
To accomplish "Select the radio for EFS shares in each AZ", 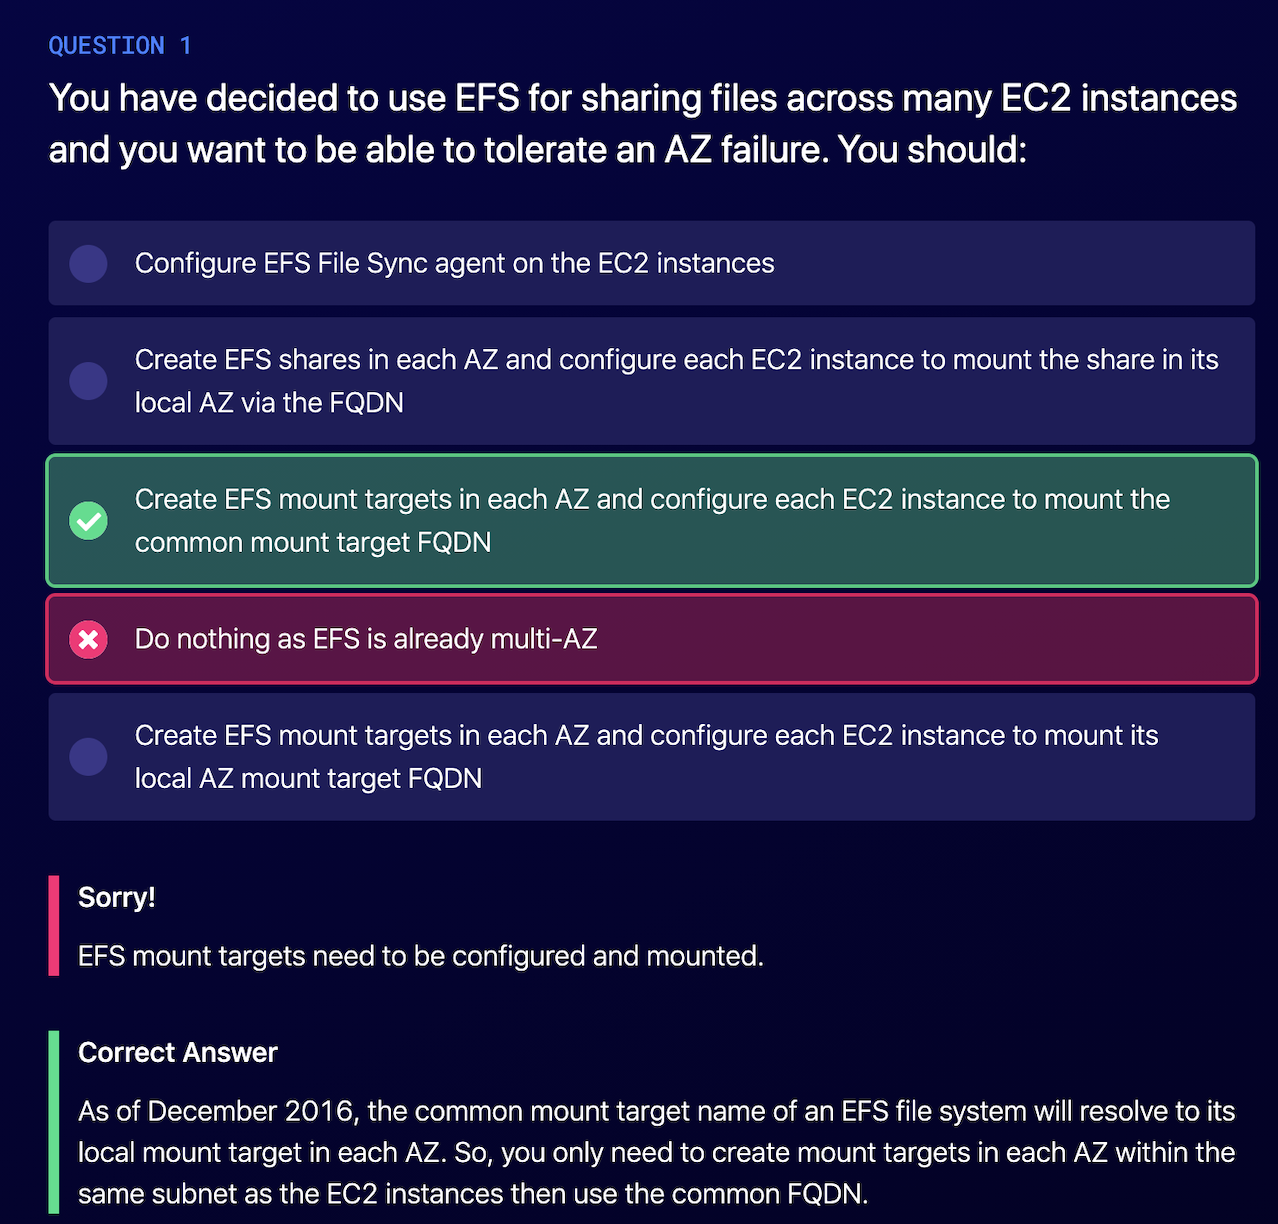I will 88,381.
